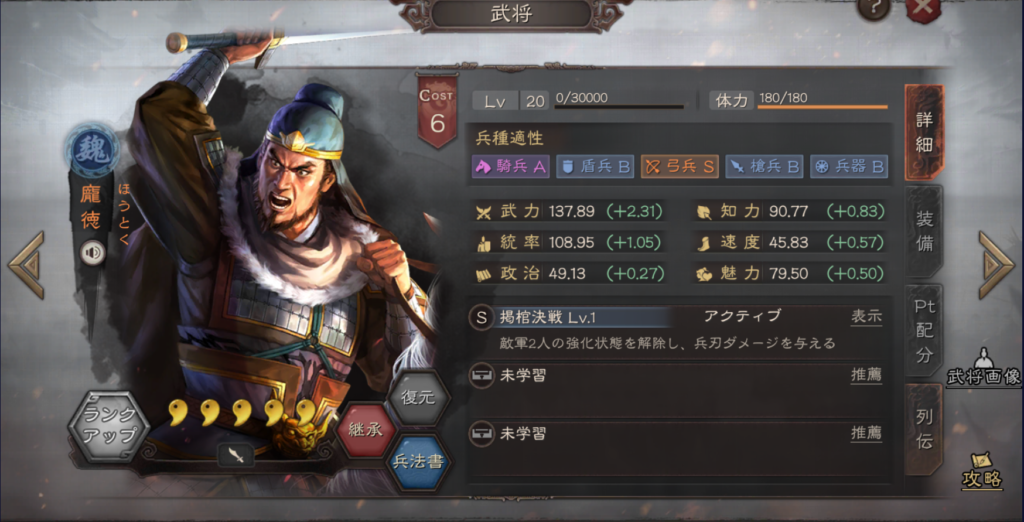The height and width of the screenshot is (522, 1024).
Task: Play the 龐徳 voice speaker icon
Action: (x=93, y=253)
